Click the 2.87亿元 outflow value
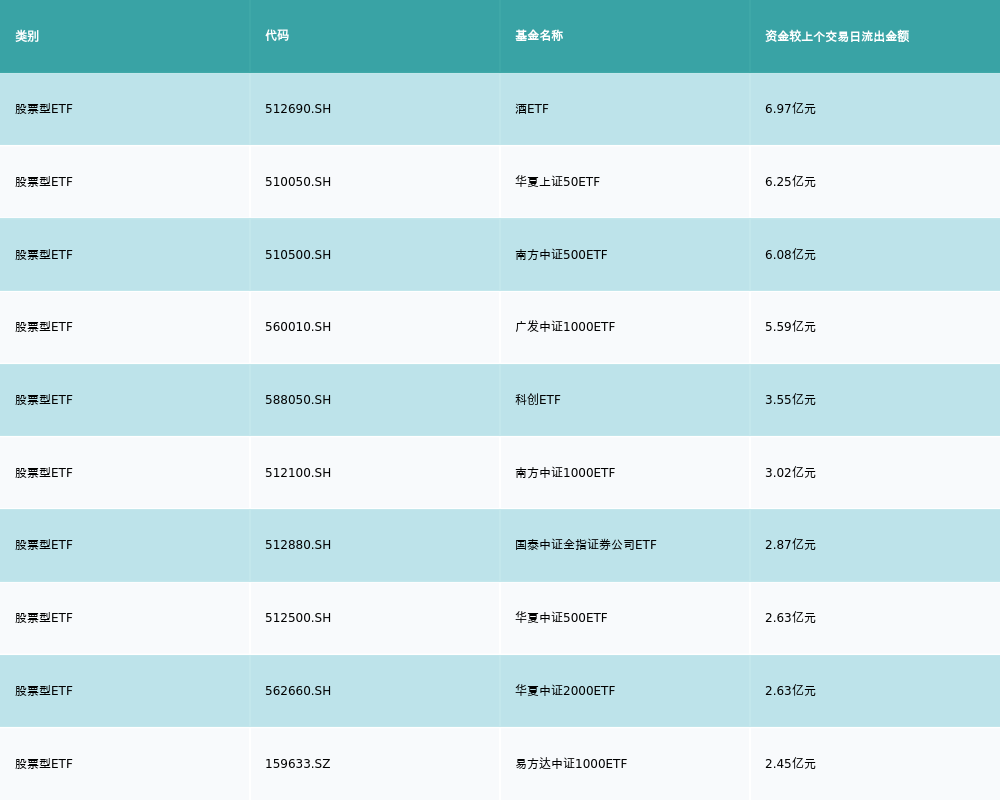The image size is (1000, 800). 790,545
